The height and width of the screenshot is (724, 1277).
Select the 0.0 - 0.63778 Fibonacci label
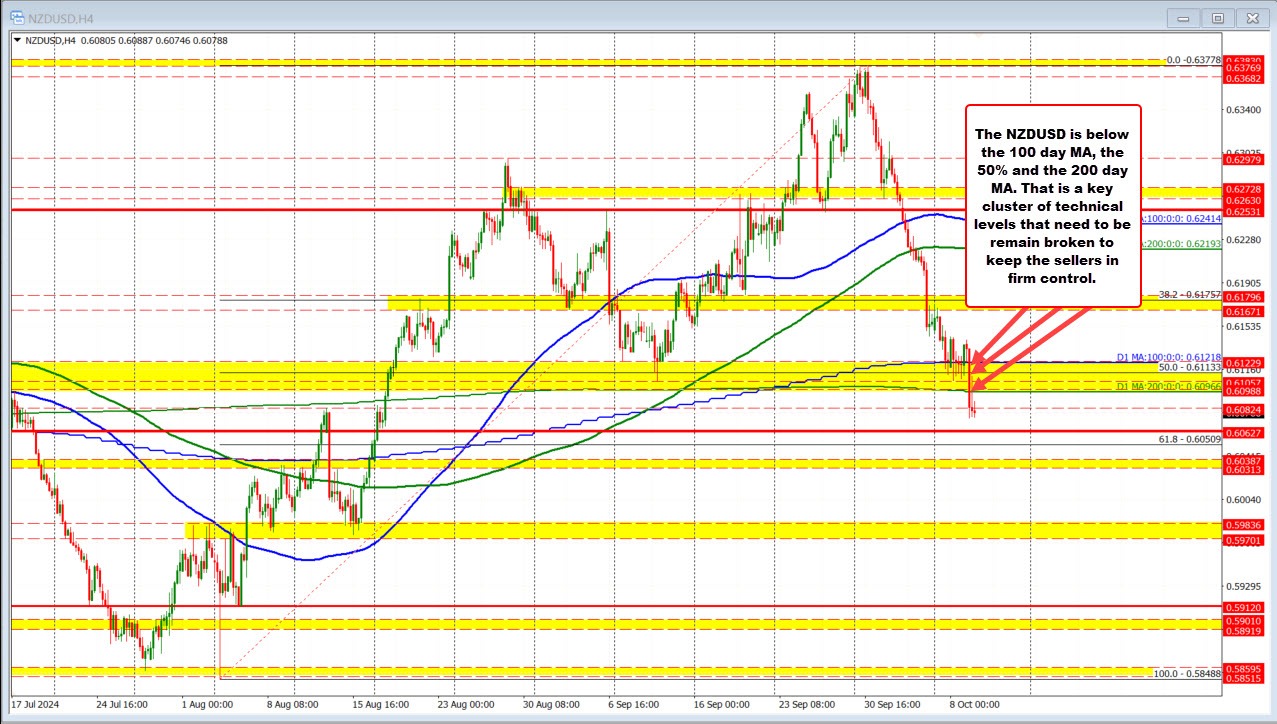tap(1194, 60)
